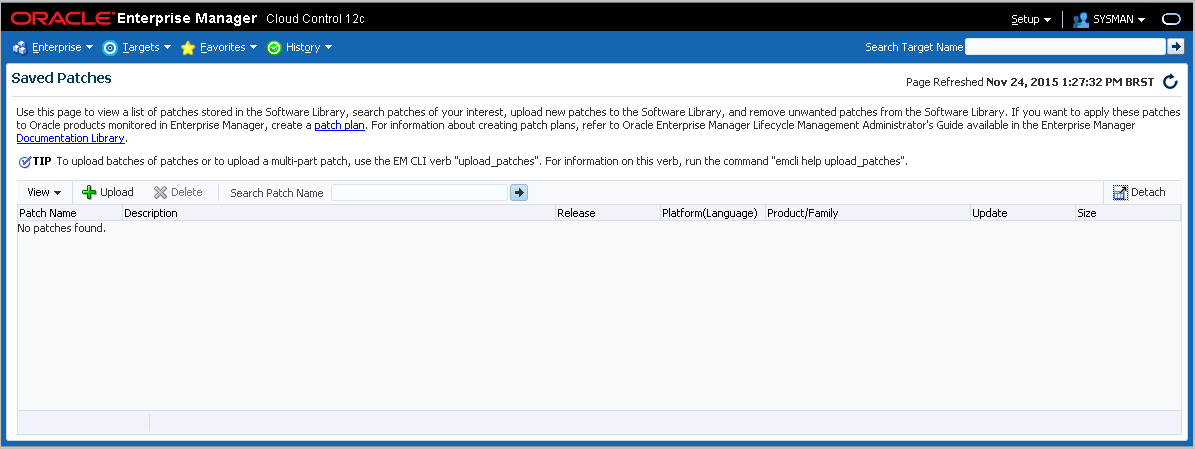Click the Saved Patches page title
The image size is (1195, 449).
coord(62,78)
